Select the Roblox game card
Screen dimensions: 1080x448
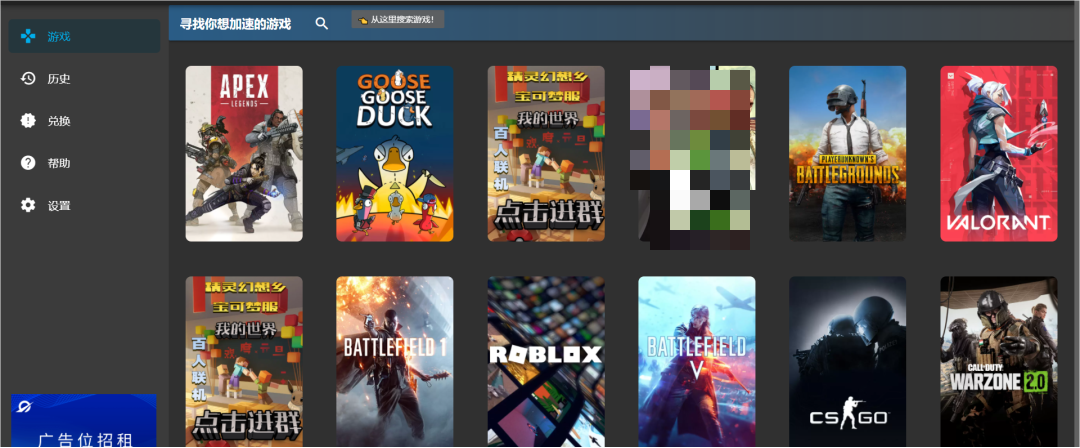(x=546, y=362)
